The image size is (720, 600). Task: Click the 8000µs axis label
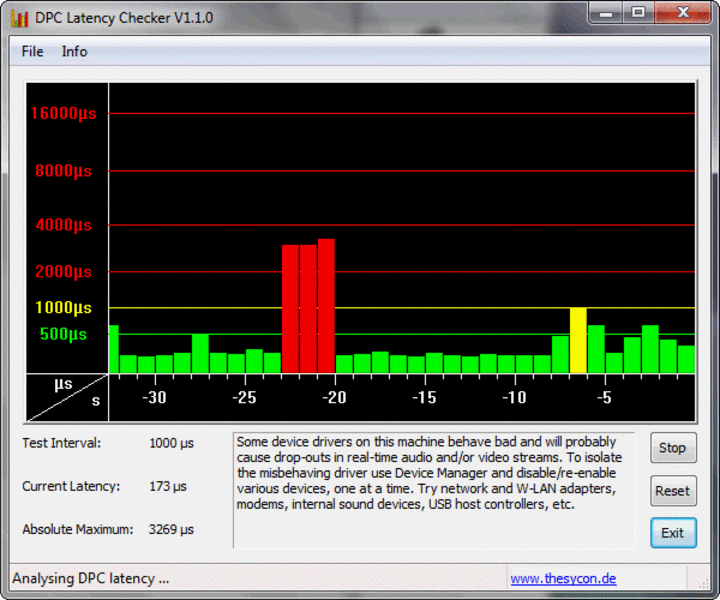pos(63,171)
